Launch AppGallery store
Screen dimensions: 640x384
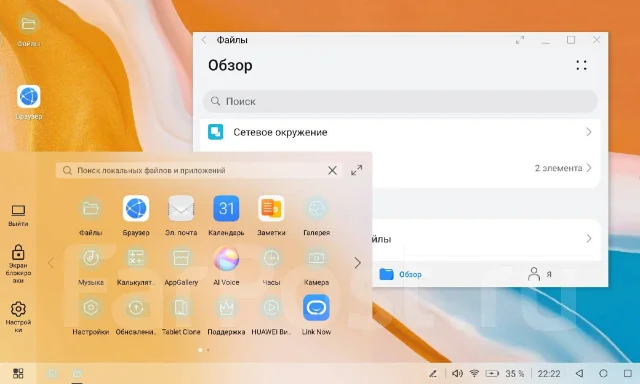pos(181,258)
